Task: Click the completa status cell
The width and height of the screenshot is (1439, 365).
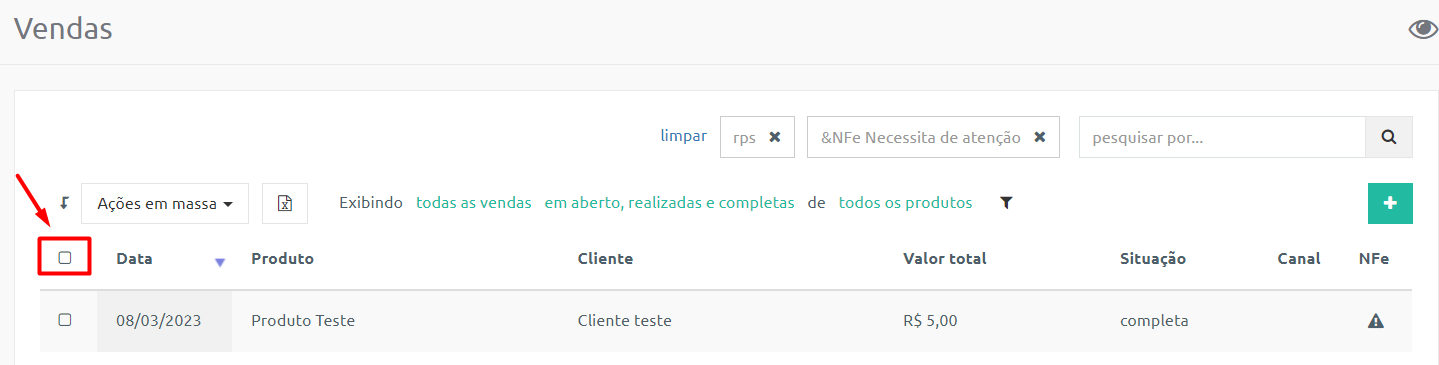Action: pos(1154,321)
